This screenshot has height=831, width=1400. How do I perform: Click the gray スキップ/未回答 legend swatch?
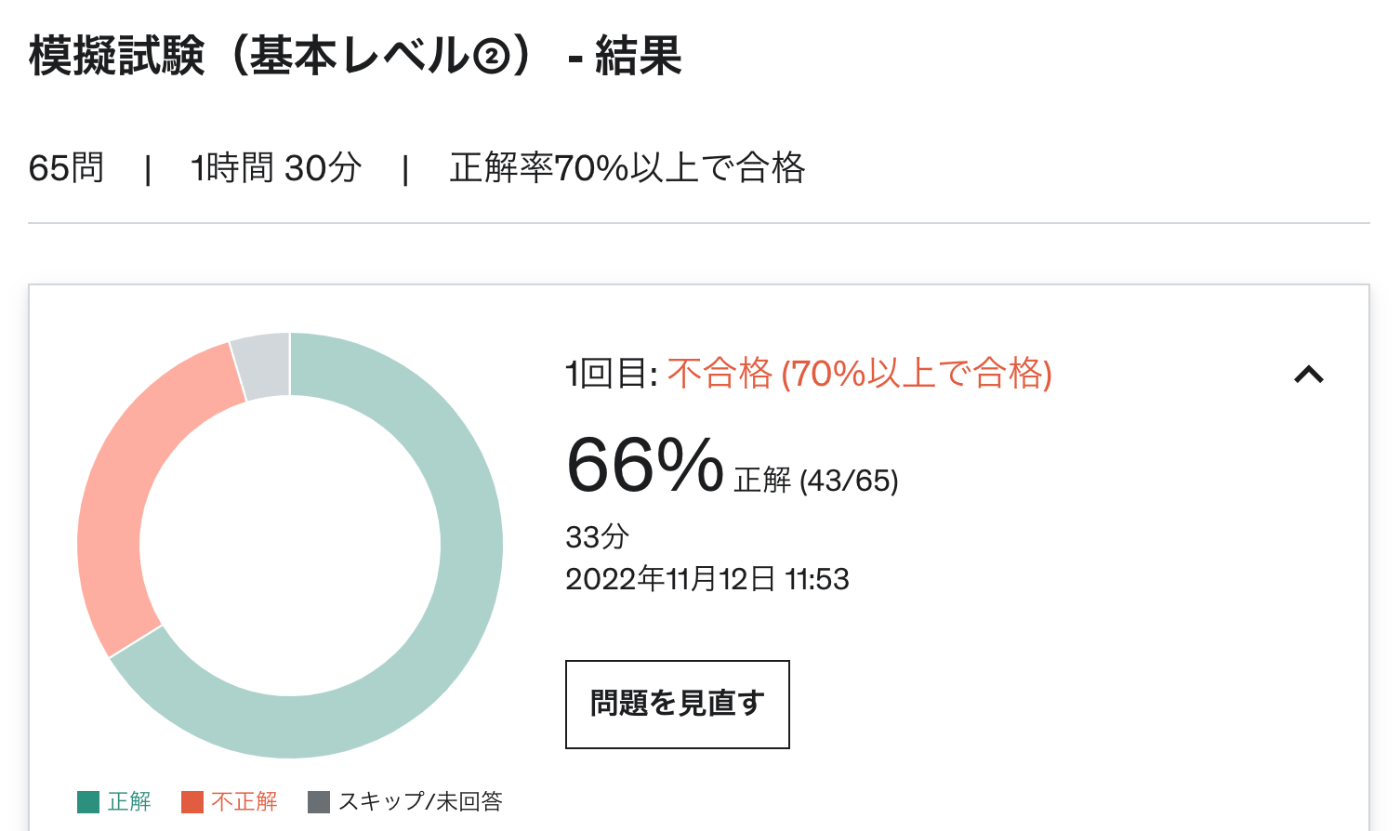(319, 802)
